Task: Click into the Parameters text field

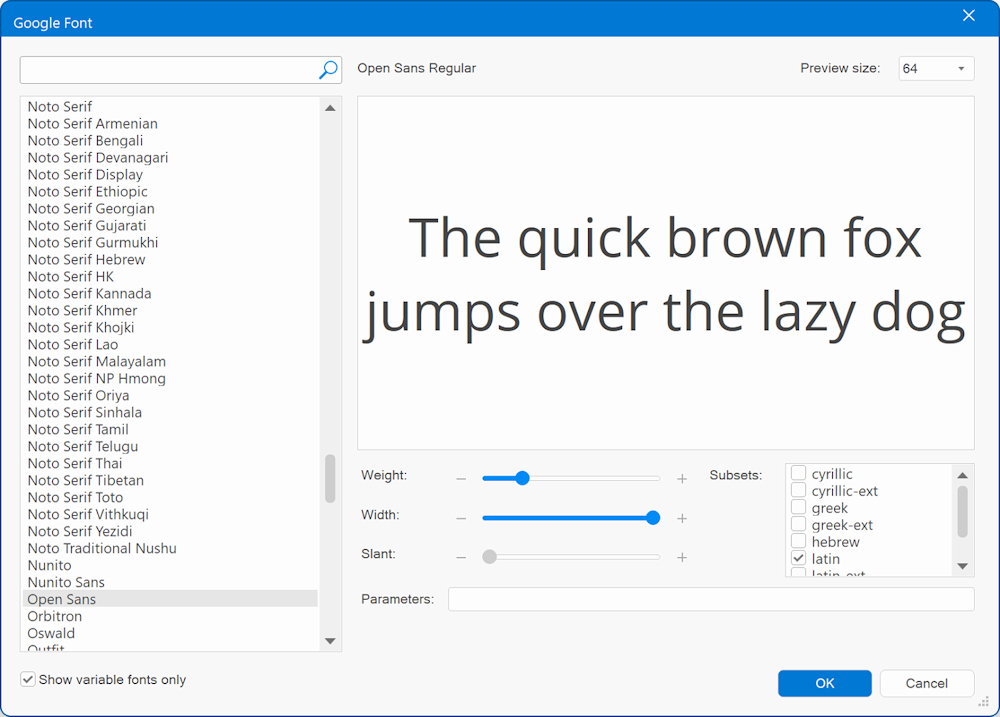Action: click(710, 599)
